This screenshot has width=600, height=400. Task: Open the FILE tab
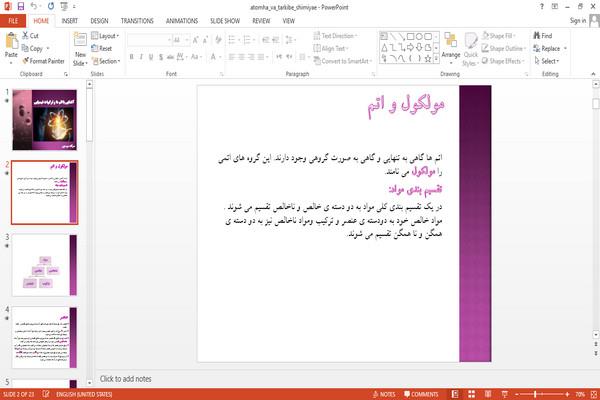point(13,21)
